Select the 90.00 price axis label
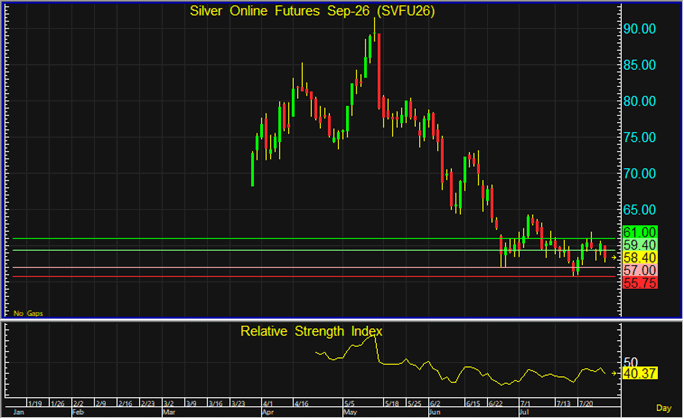Screen dimensions: 684x419 click(x=640, y=29)
